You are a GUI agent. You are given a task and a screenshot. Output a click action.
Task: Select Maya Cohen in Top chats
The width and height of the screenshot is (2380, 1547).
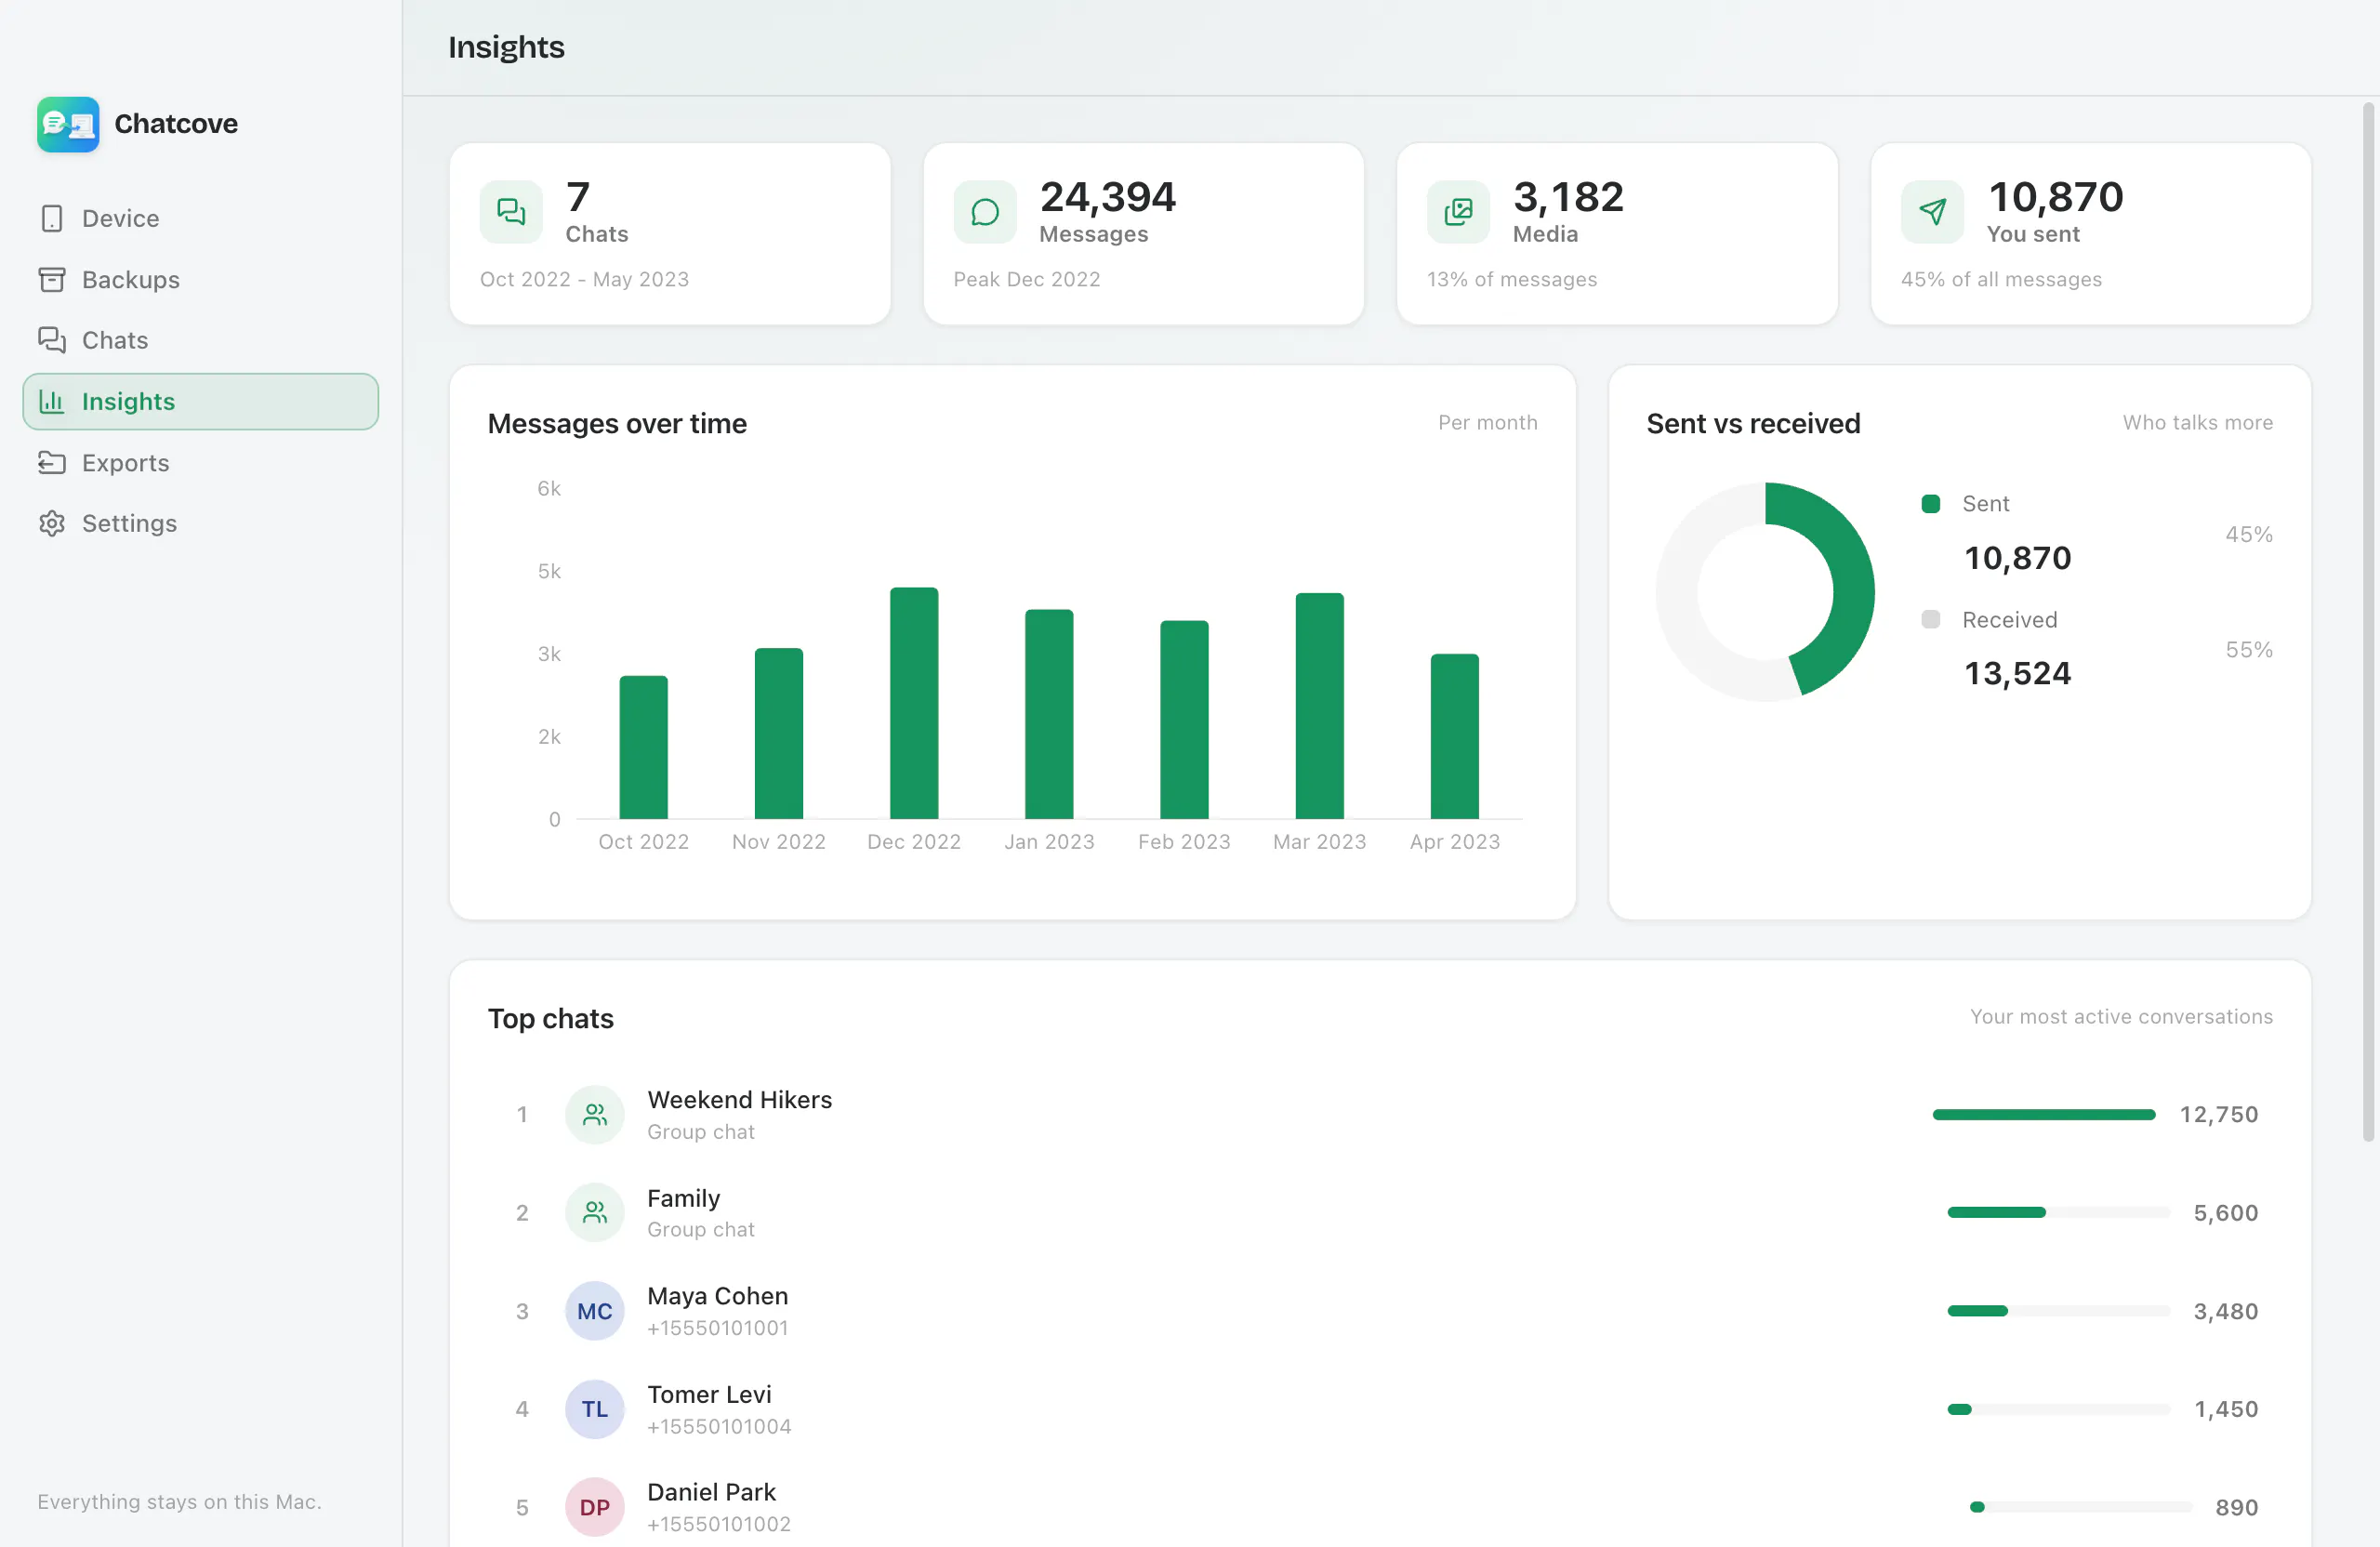pos(1380,1311)
